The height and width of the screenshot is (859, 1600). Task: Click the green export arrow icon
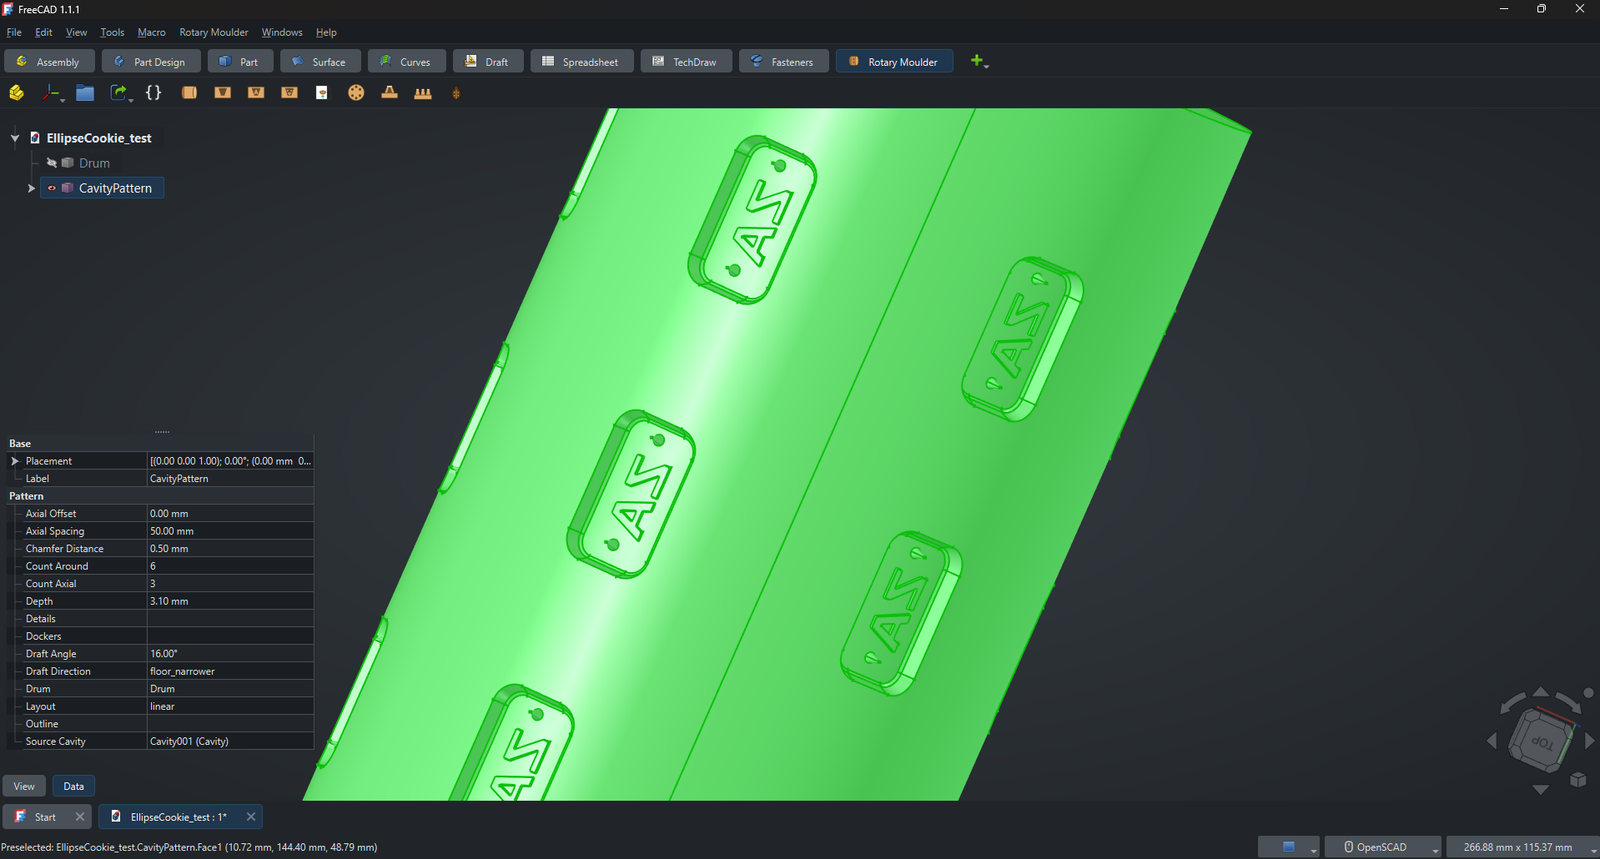118,92
